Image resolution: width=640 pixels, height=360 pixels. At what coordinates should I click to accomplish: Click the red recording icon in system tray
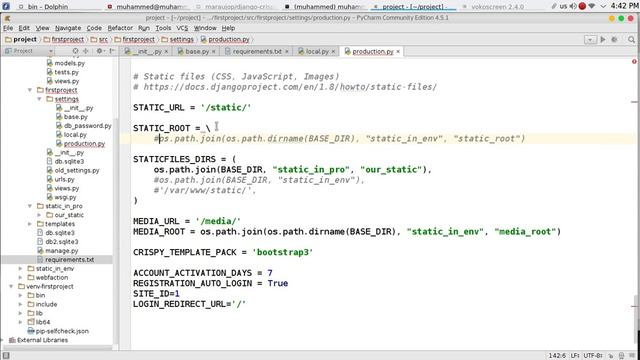582,6
